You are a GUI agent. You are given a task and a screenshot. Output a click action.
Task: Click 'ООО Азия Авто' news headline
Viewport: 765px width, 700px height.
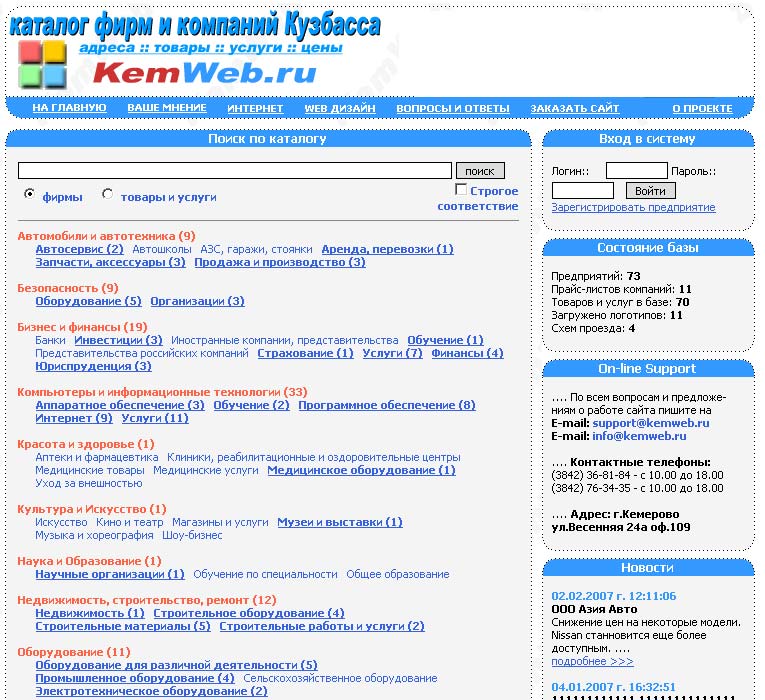[x=594, y=610]
